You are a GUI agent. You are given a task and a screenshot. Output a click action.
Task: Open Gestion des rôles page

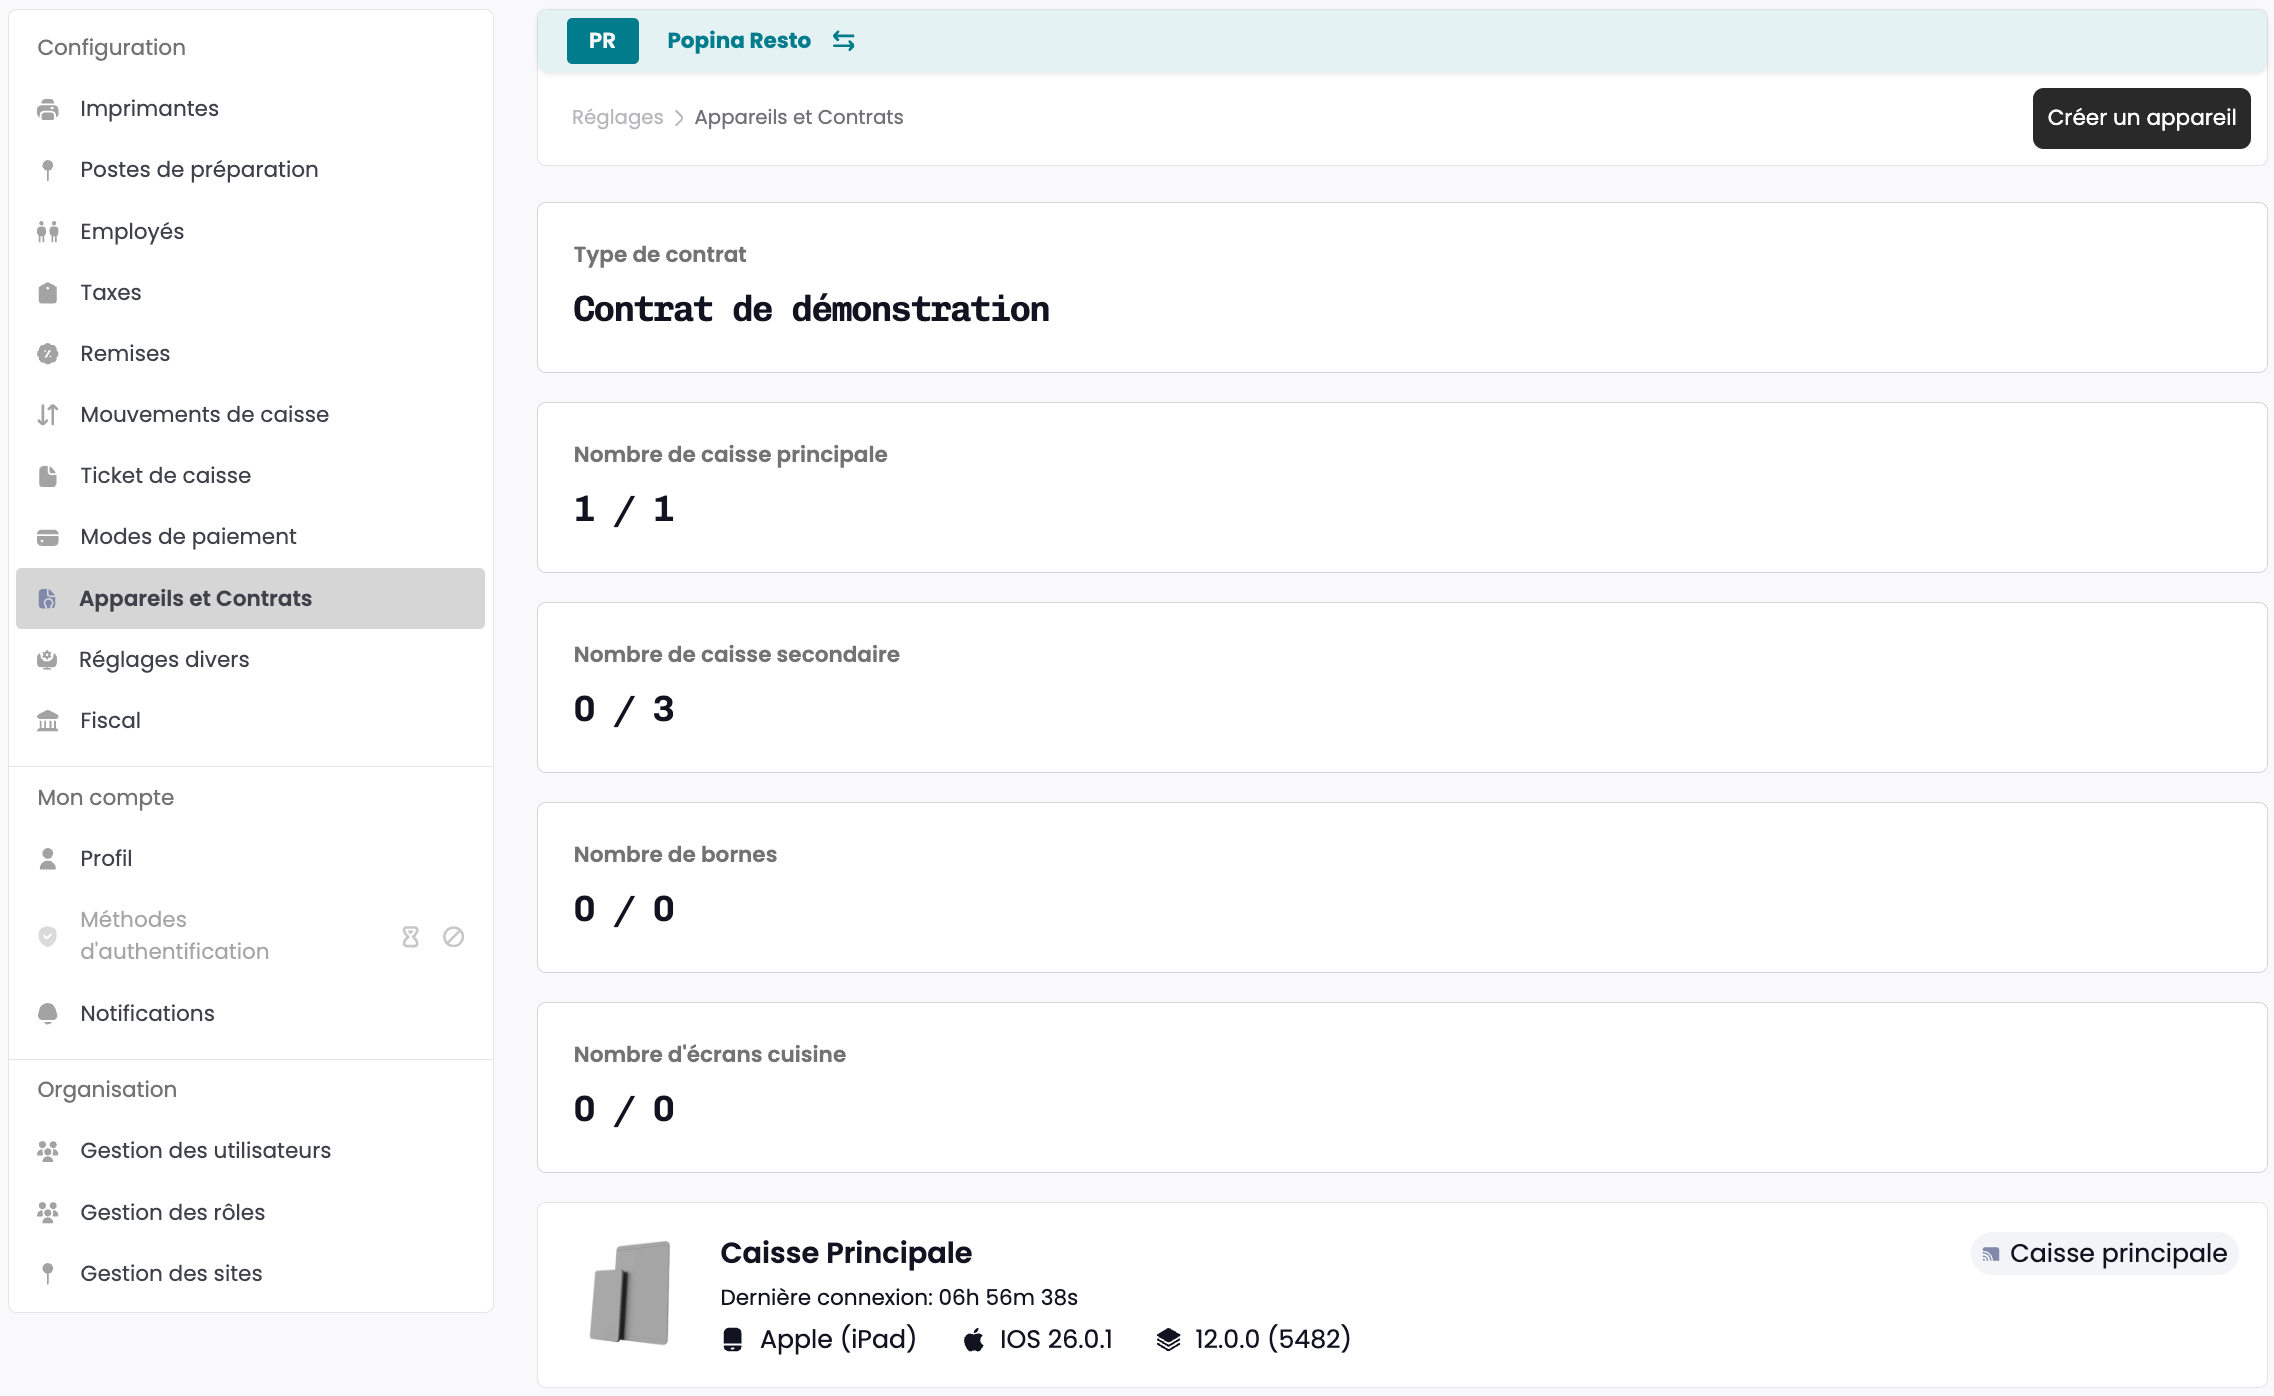pos(172,1213)
